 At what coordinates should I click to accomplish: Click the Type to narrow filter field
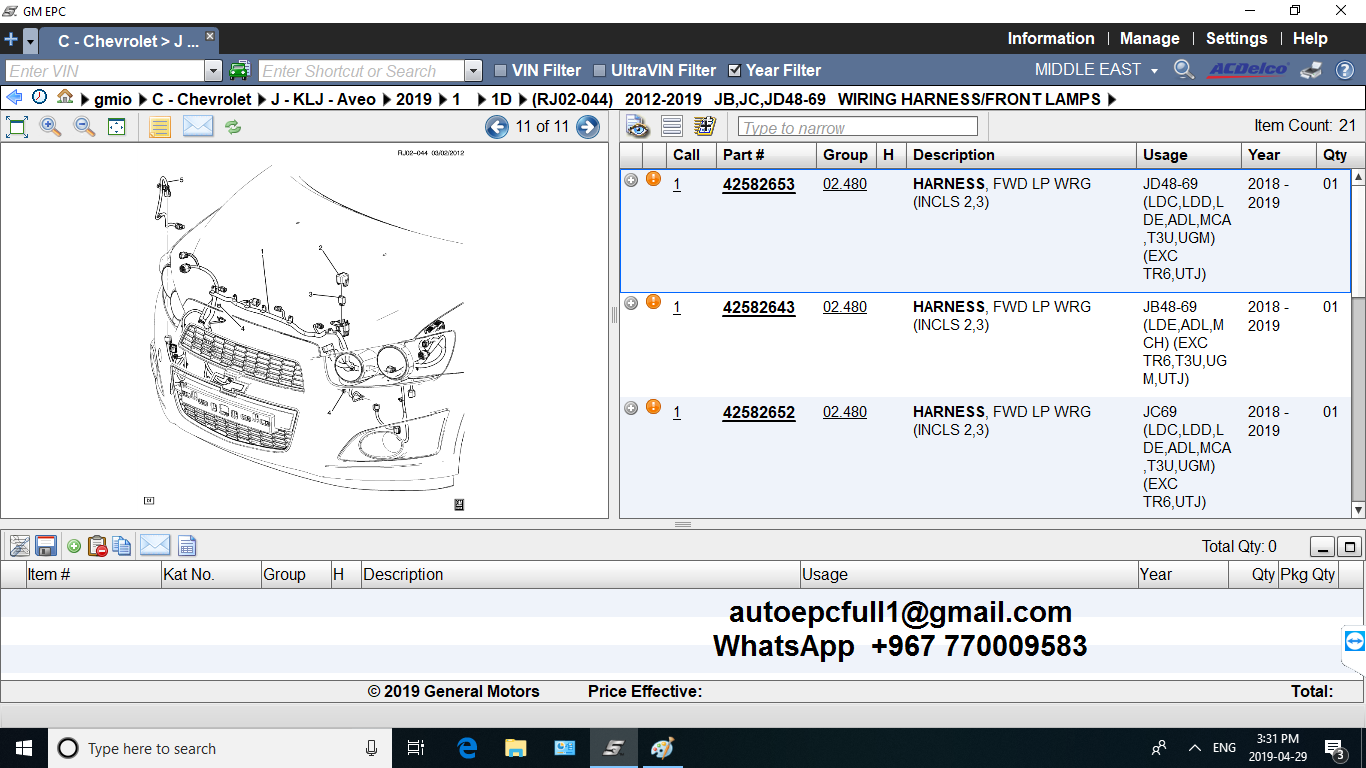click(x=858, y=127)
